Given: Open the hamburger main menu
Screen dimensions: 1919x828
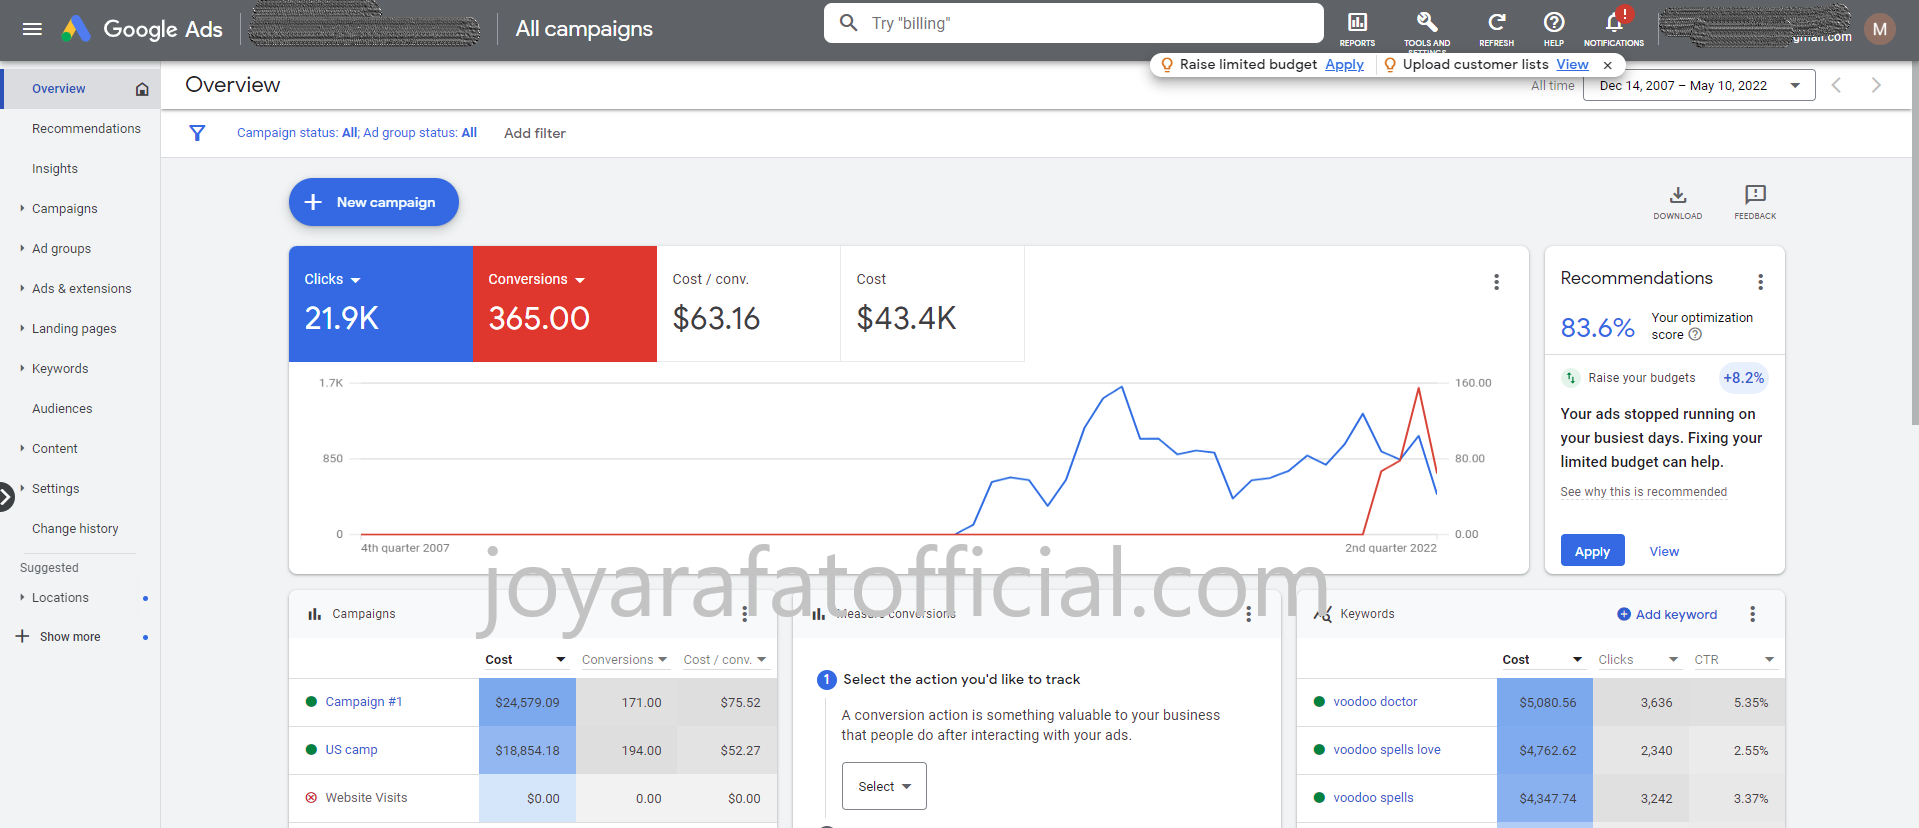Looking at the screenshot, I should tap(32, 29).
